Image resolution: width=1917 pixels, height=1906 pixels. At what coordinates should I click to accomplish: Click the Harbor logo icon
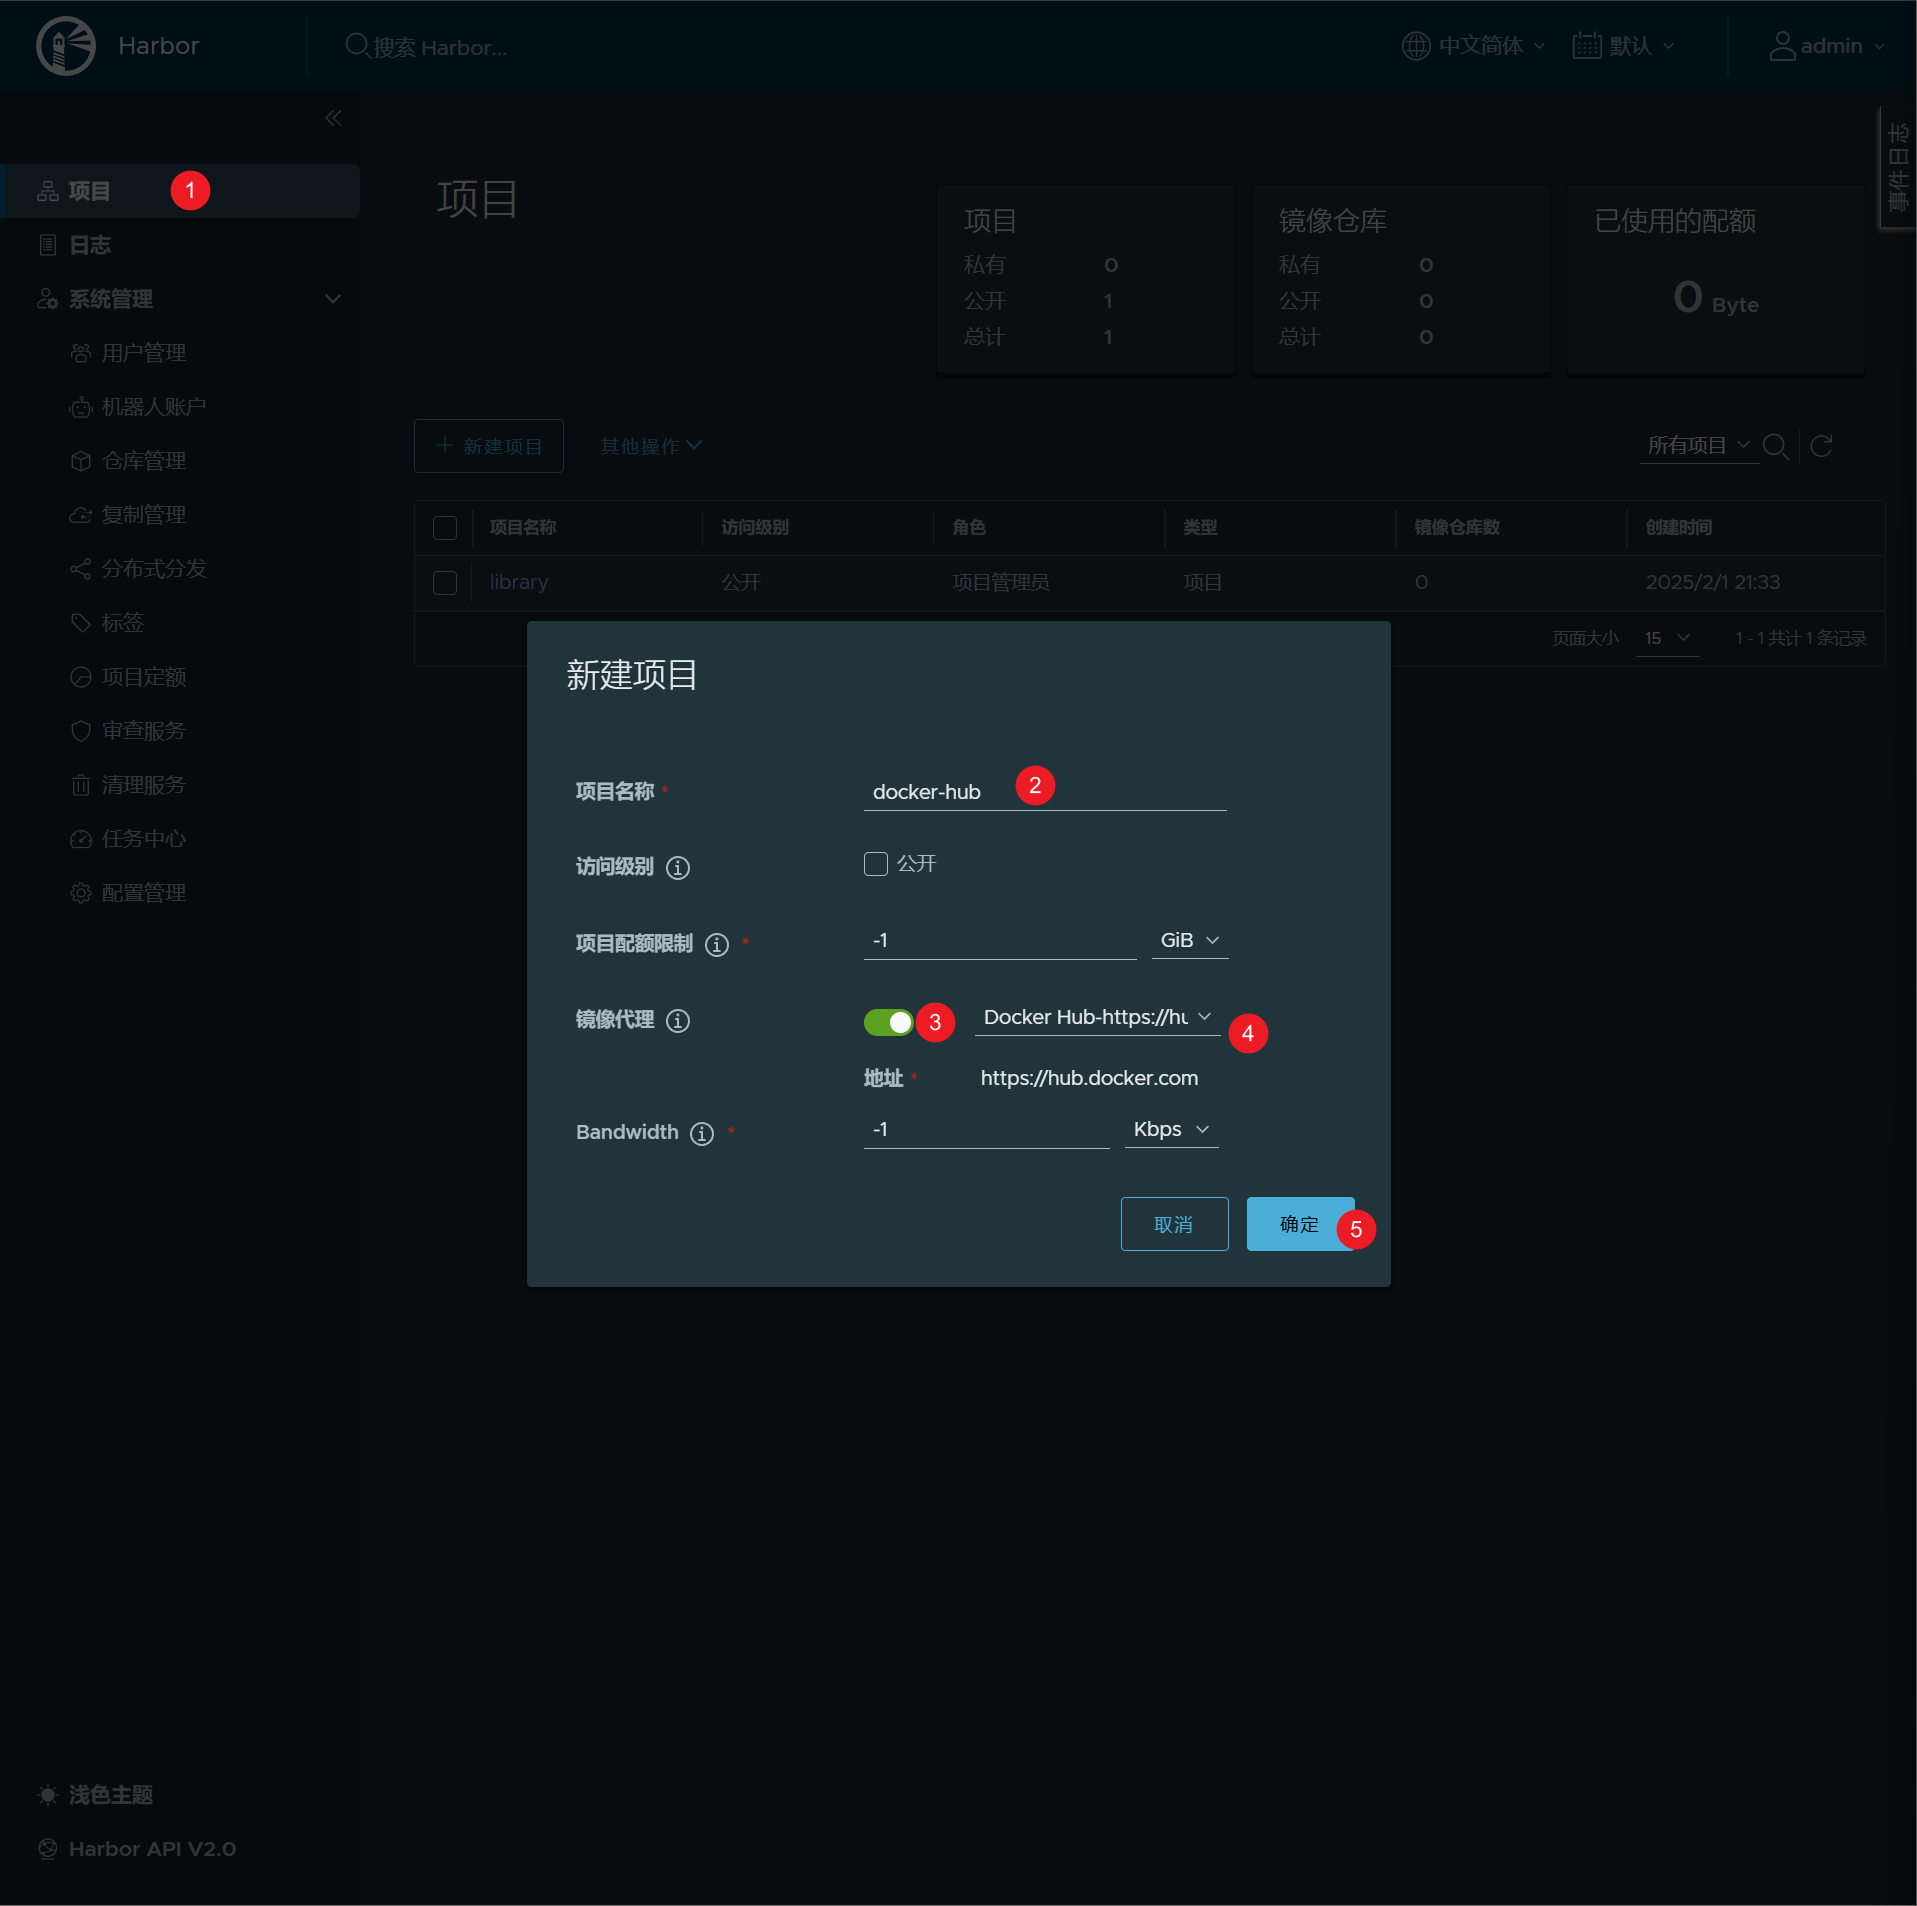[x=66, y=46]
